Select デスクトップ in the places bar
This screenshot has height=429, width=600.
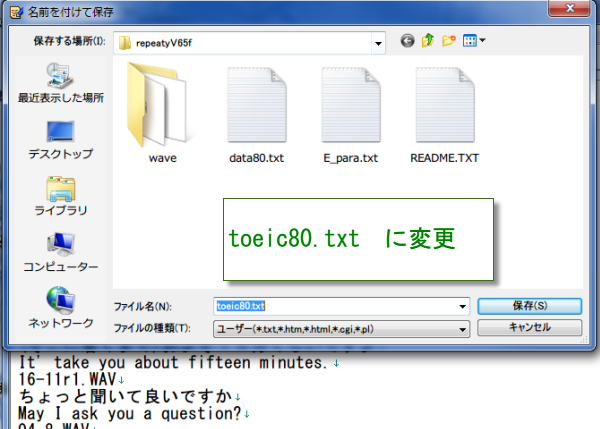pyautogui.click(x=60, y=139)
